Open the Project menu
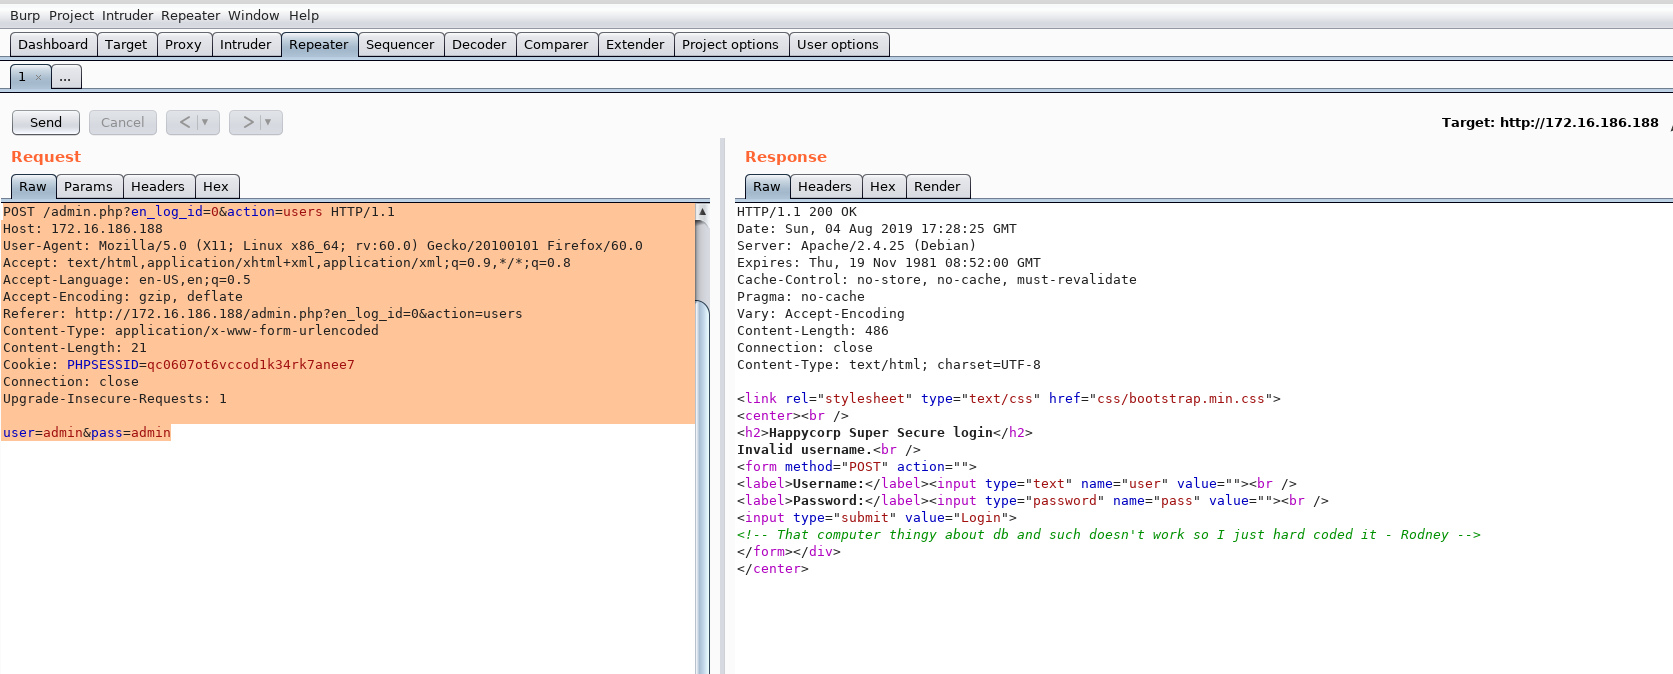 pos(71,15)
